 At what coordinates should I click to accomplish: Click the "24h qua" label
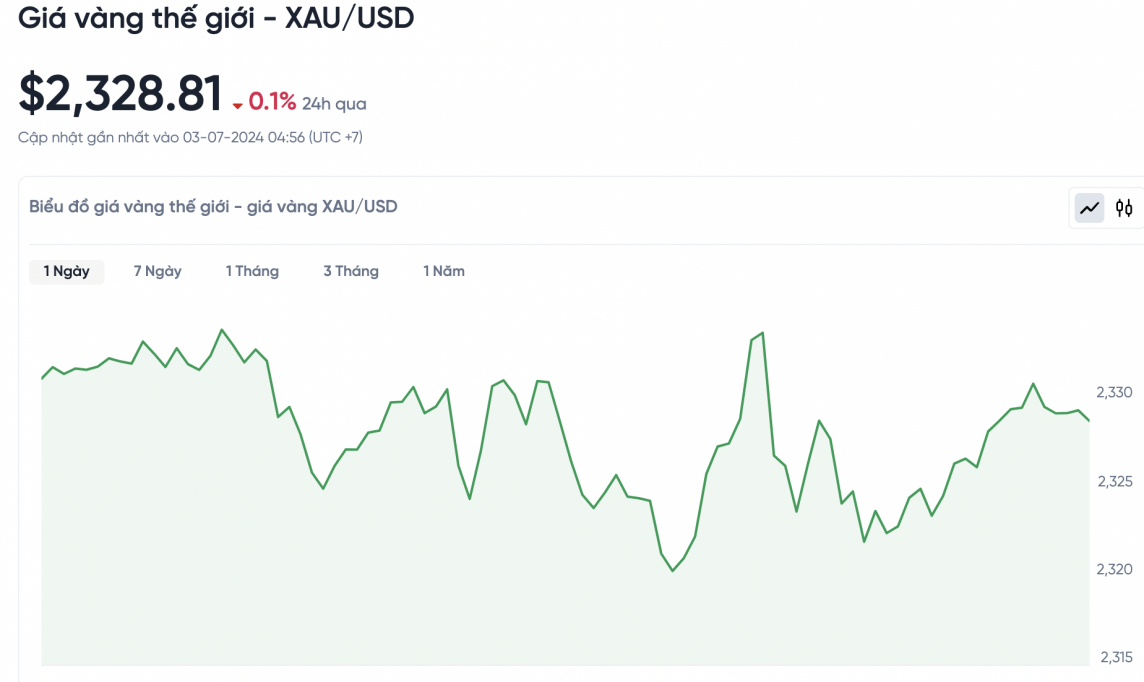pos(334,104)
